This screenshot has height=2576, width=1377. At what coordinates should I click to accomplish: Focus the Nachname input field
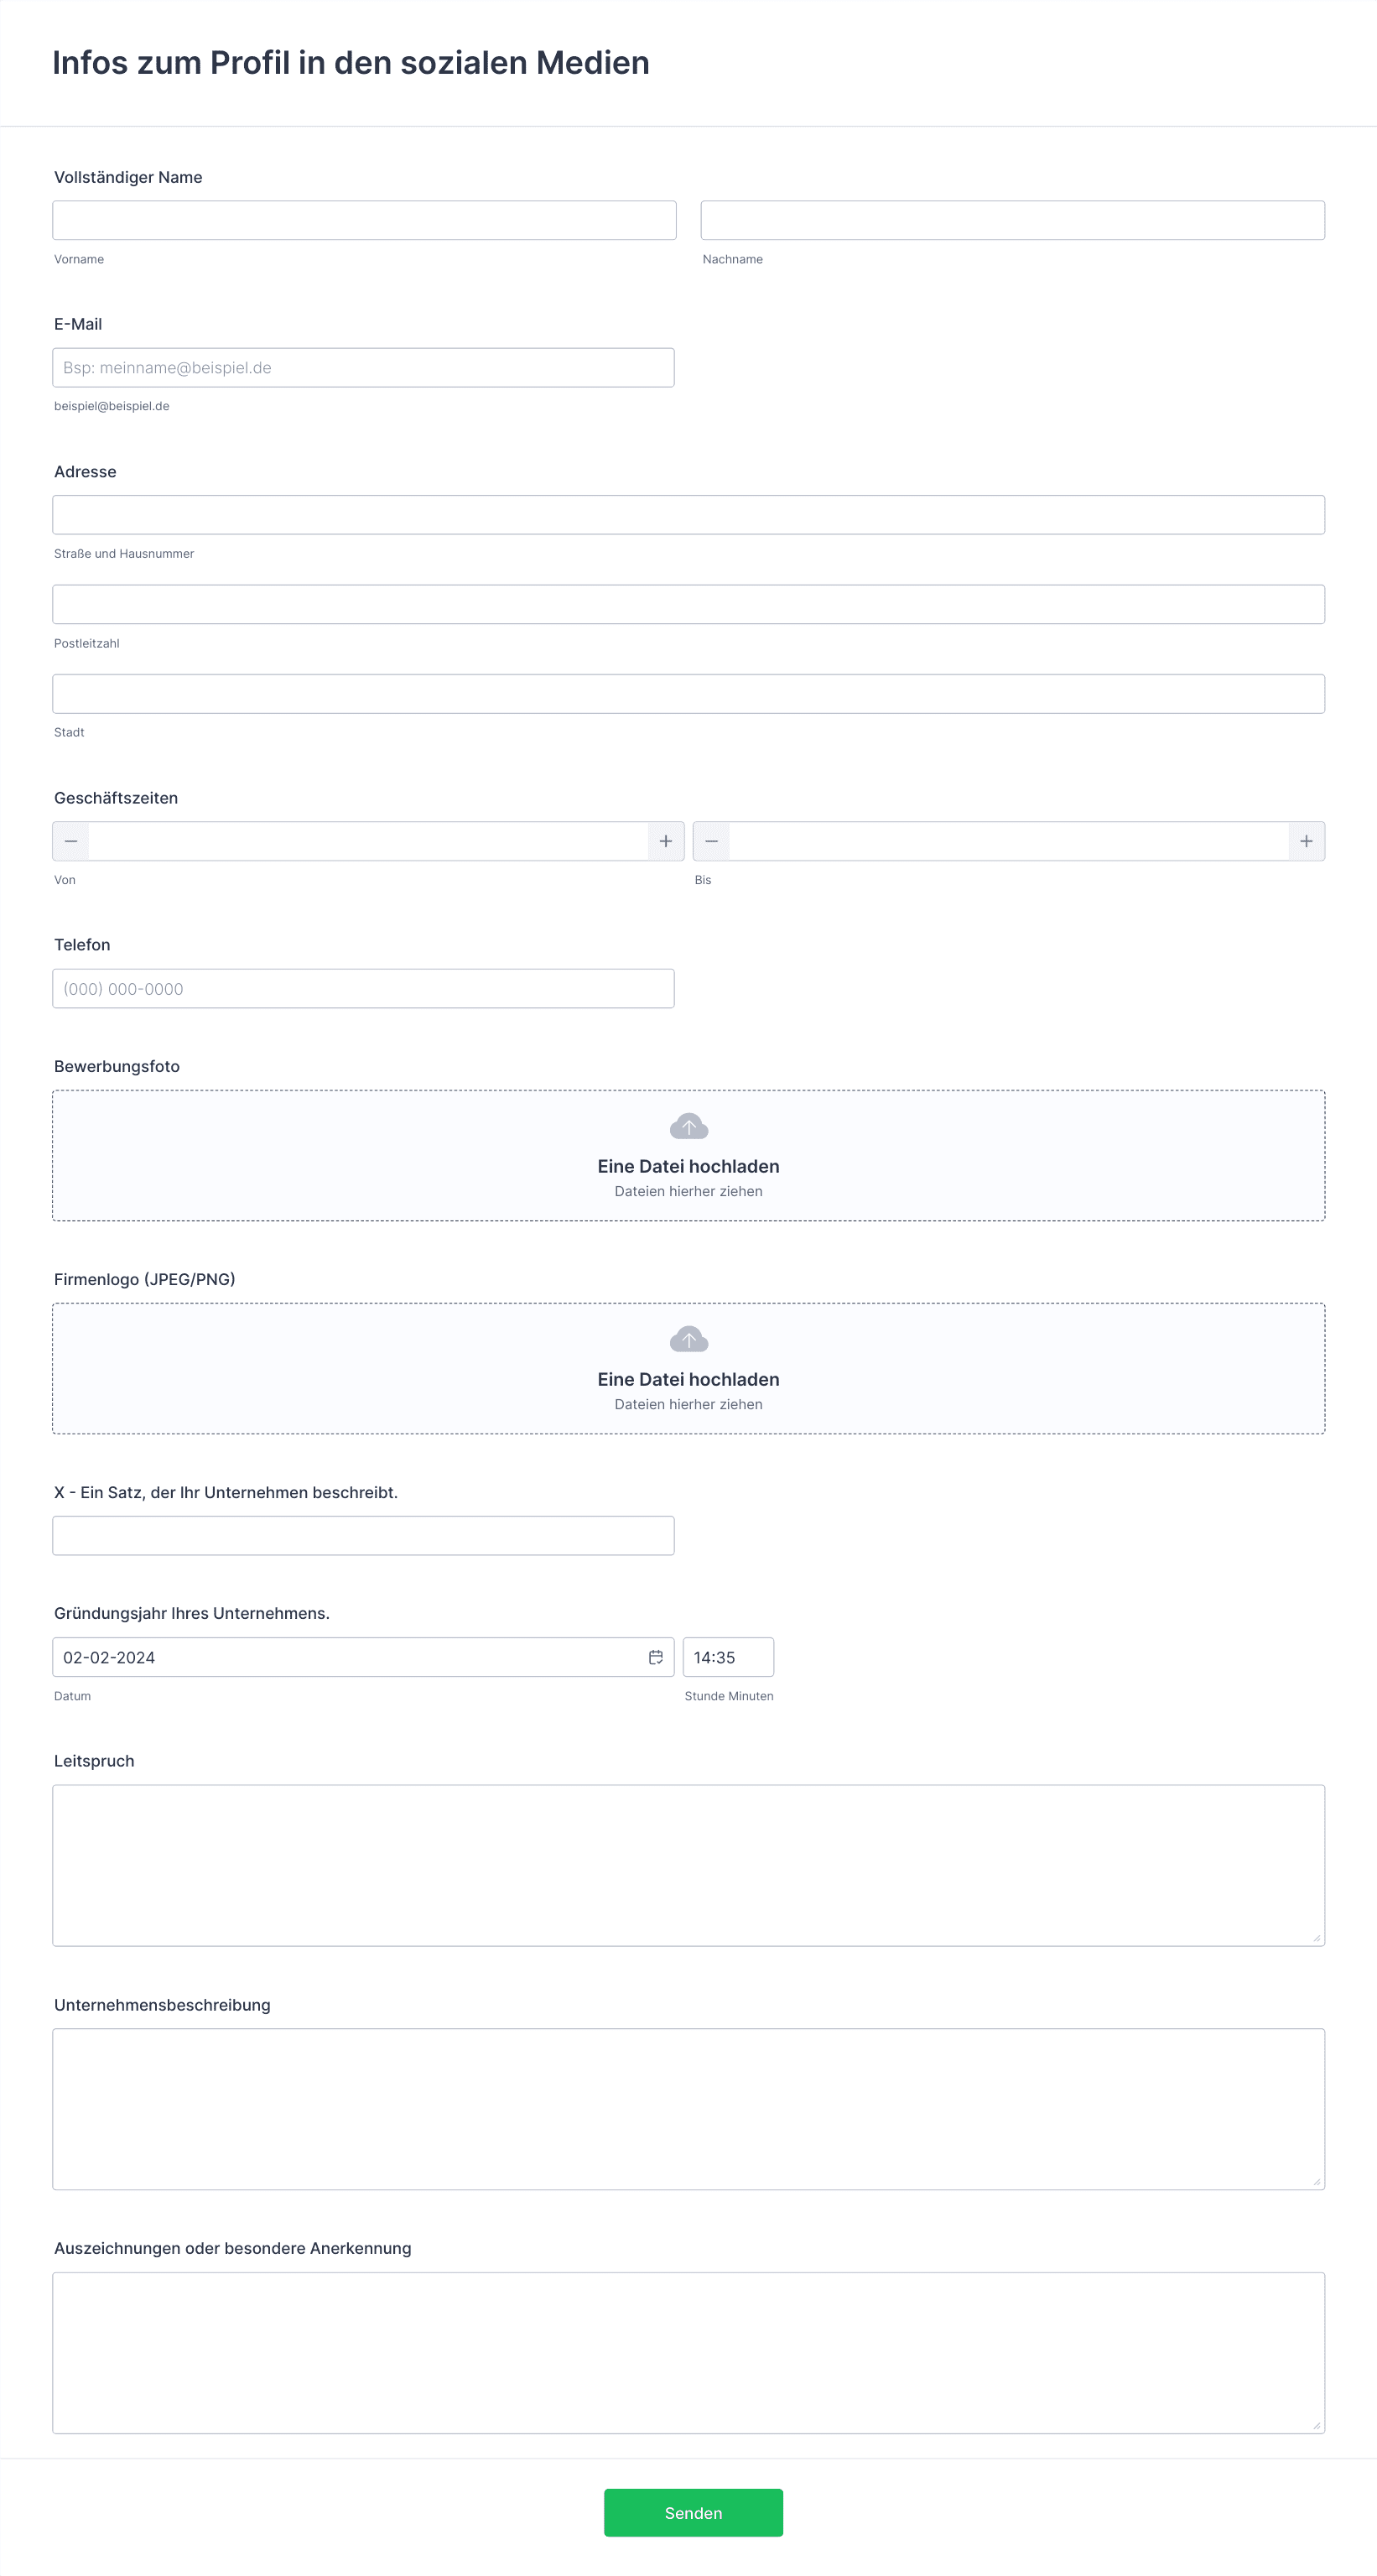1013,220
